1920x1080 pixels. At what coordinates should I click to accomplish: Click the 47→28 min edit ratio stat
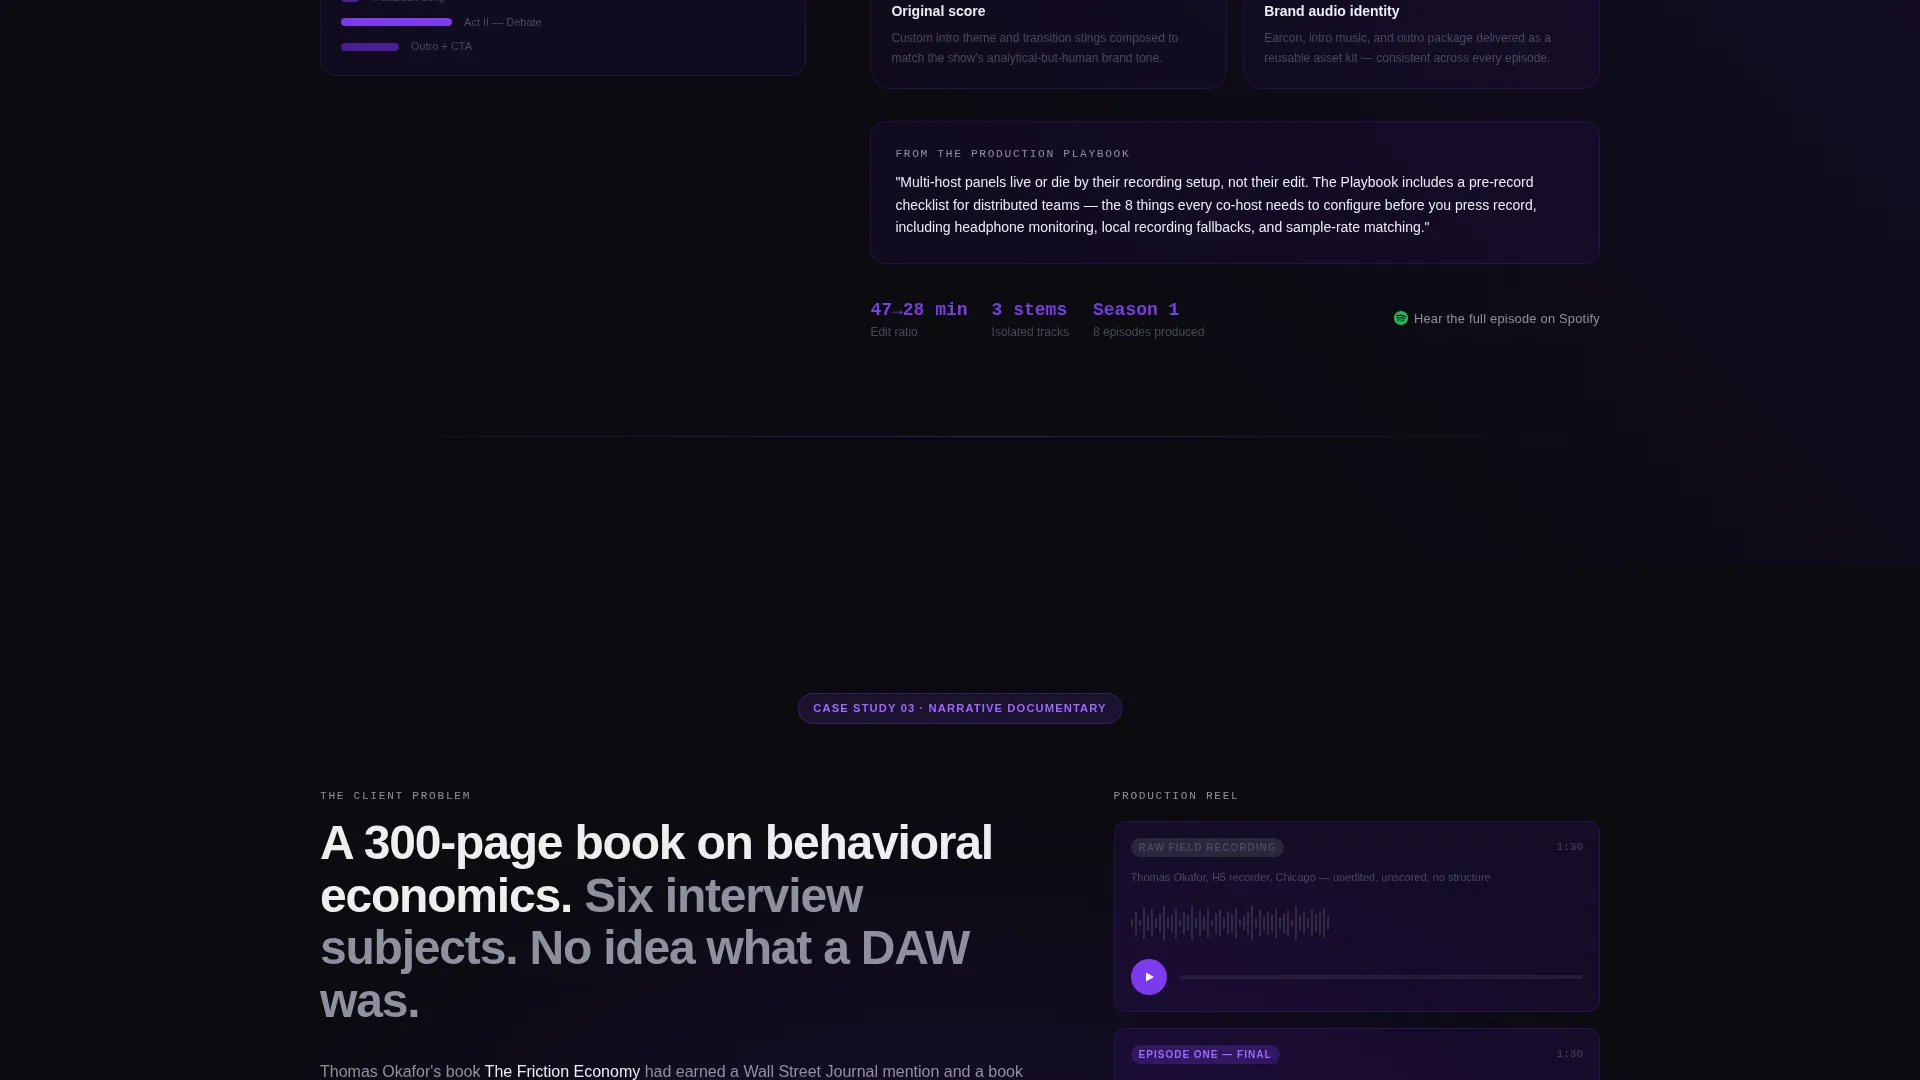[918, 320]
